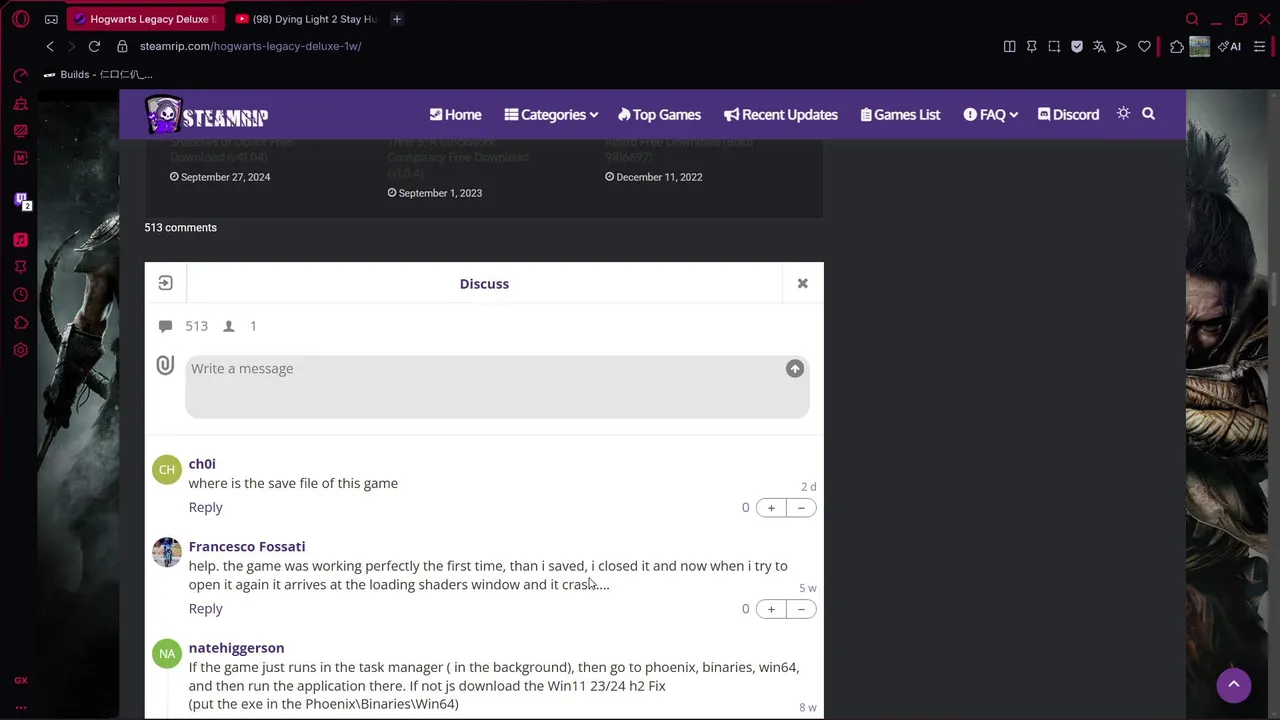Open the site search magnifier in Steamrip nav
The width and height of the screenshot is (1280, 720).
[x=1148, y=114]
